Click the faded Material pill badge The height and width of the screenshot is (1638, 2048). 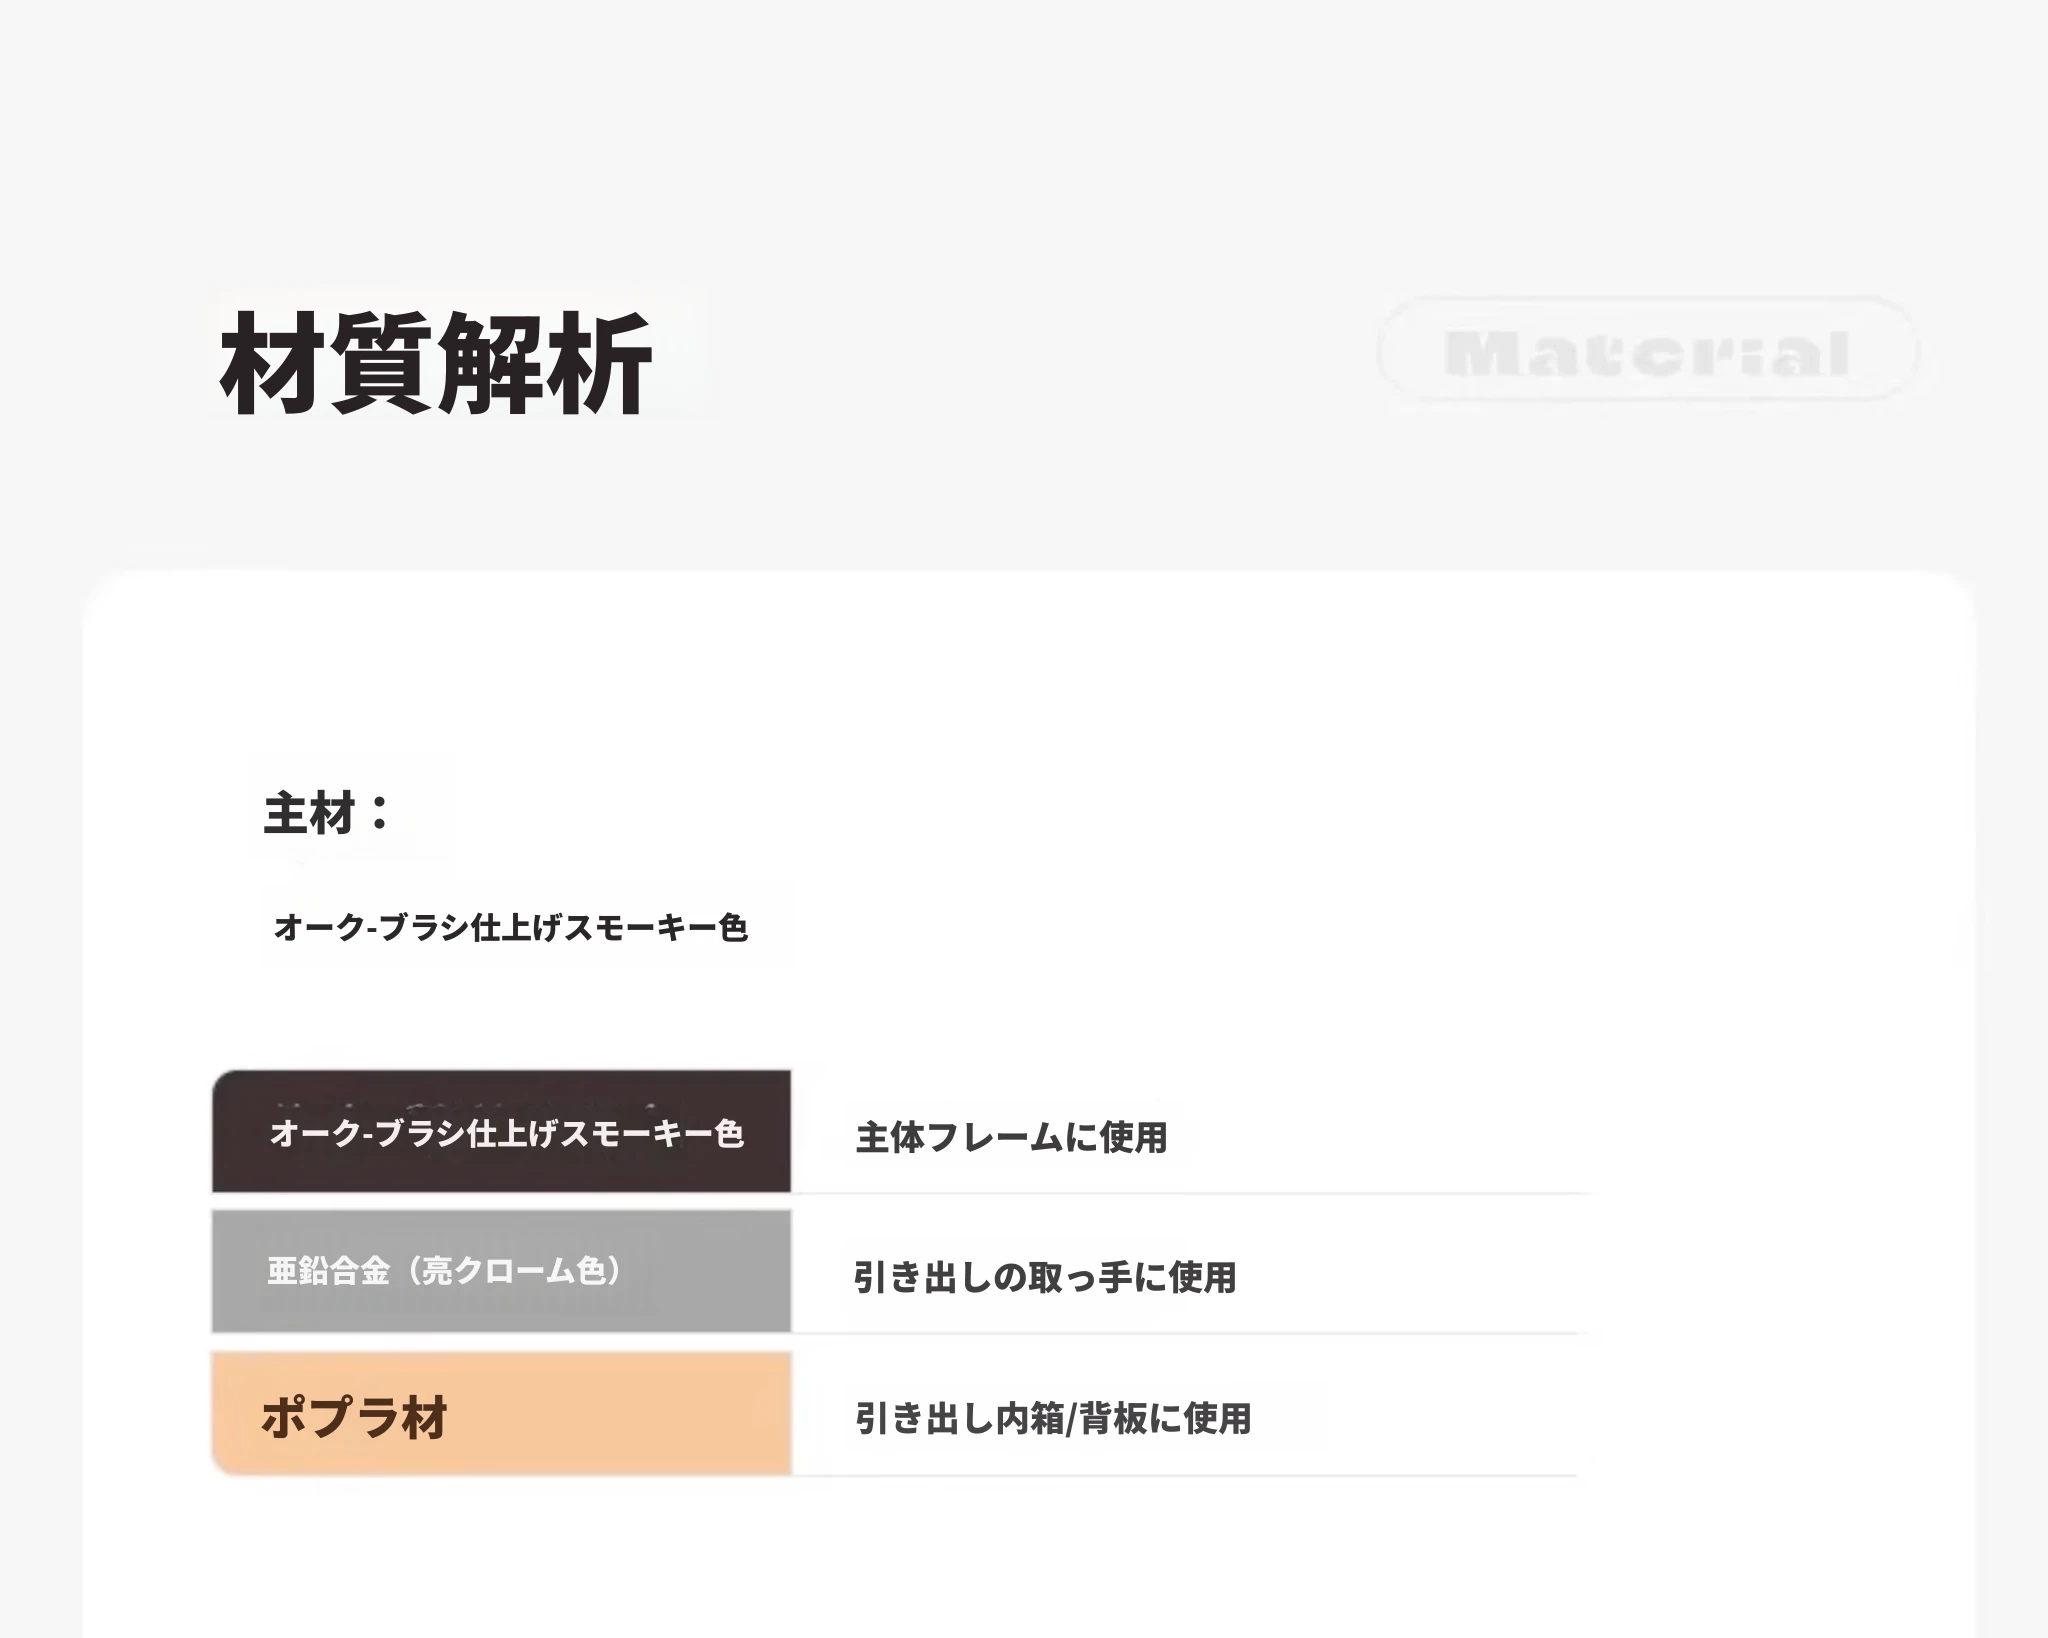click(x=1647, y=351)
